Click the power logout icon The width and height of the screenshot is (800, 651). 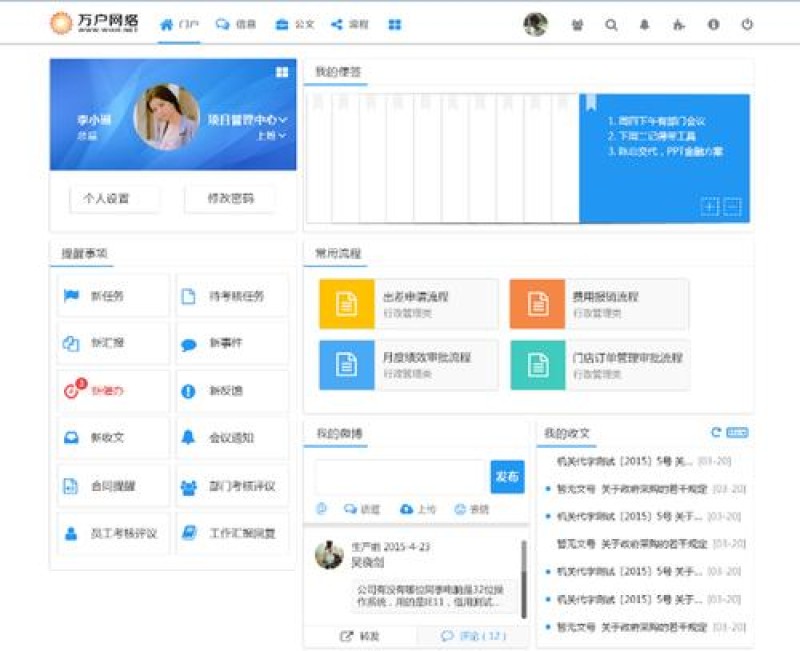point(747,24)
